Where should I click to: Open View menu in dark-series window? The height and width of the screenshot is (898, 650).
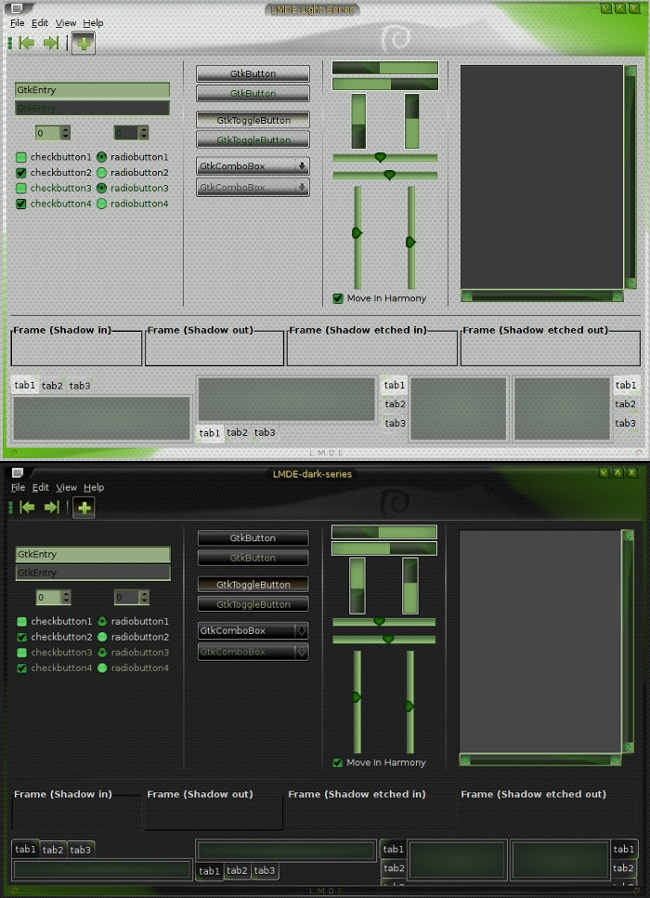(x=66, y=487)
